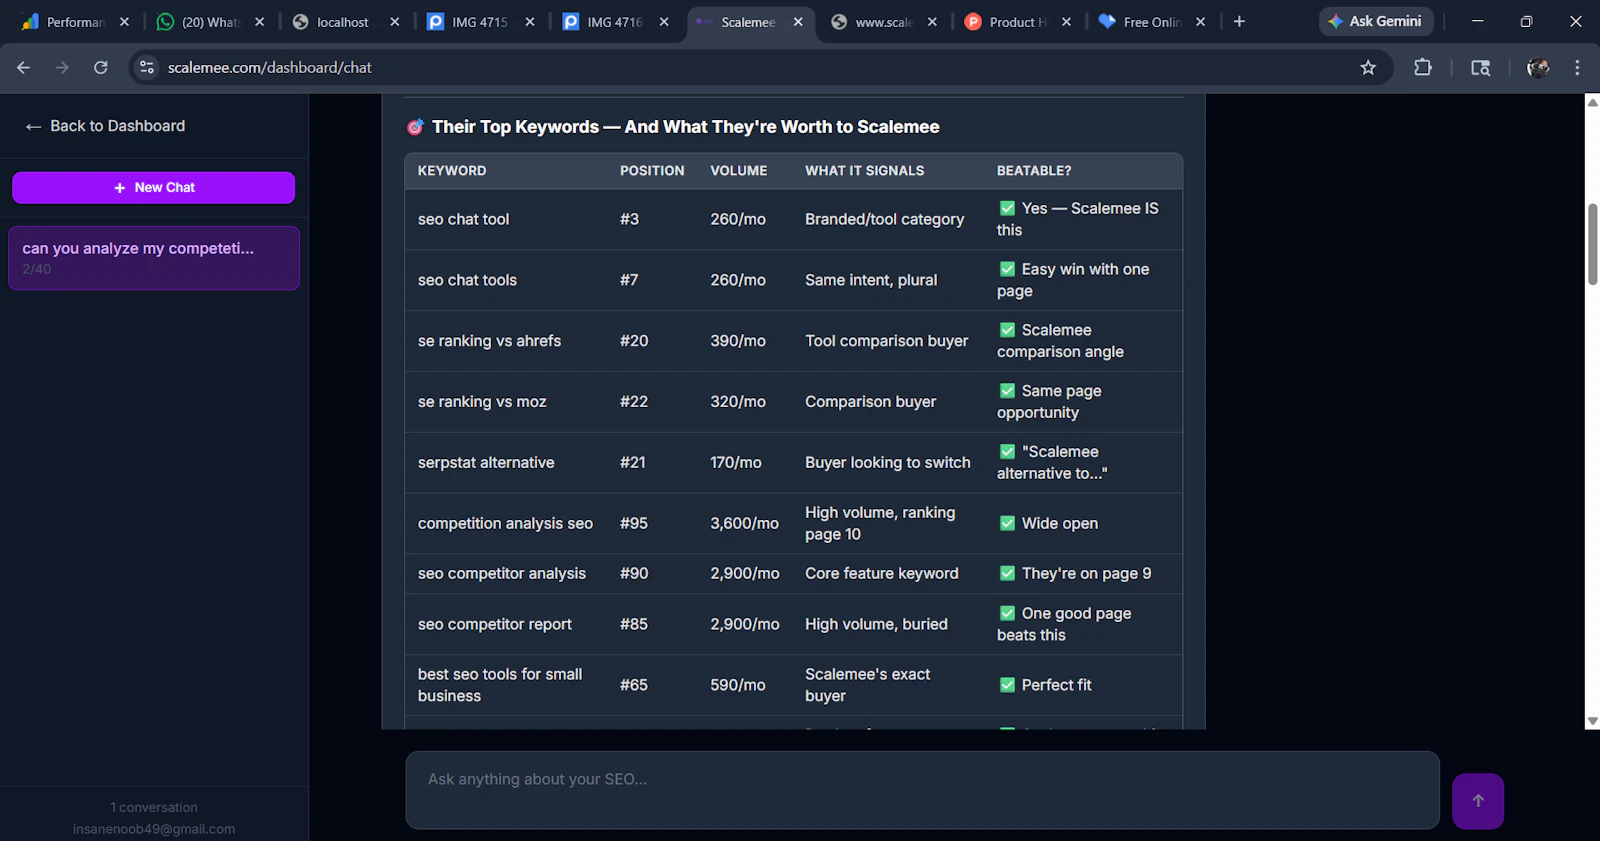
Task: Switch to the www.scalemee tab
Action: tap(884, 22)
